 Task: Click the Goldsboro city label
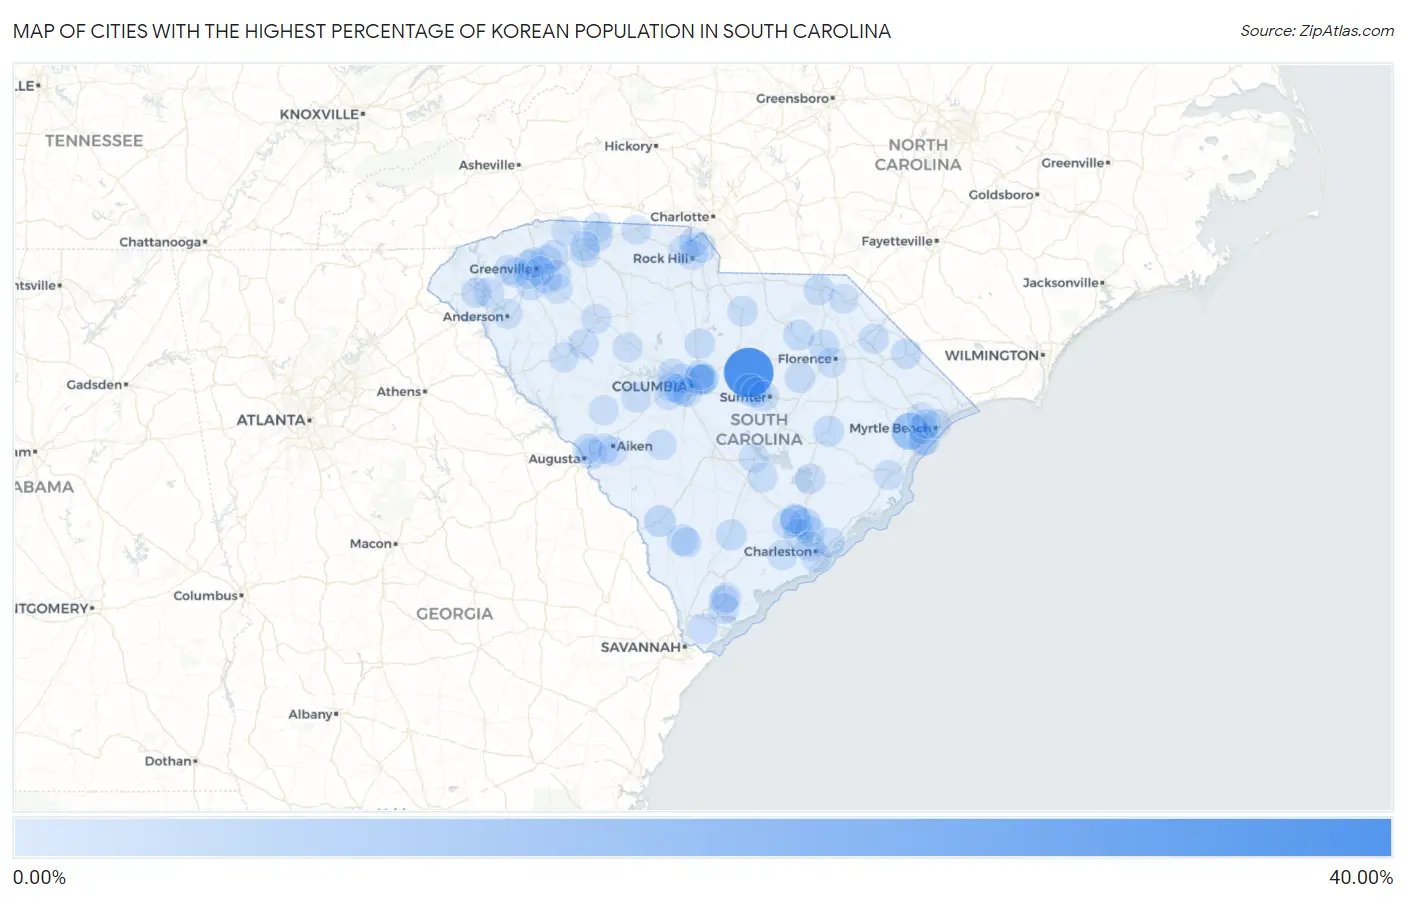[1001, 195]
